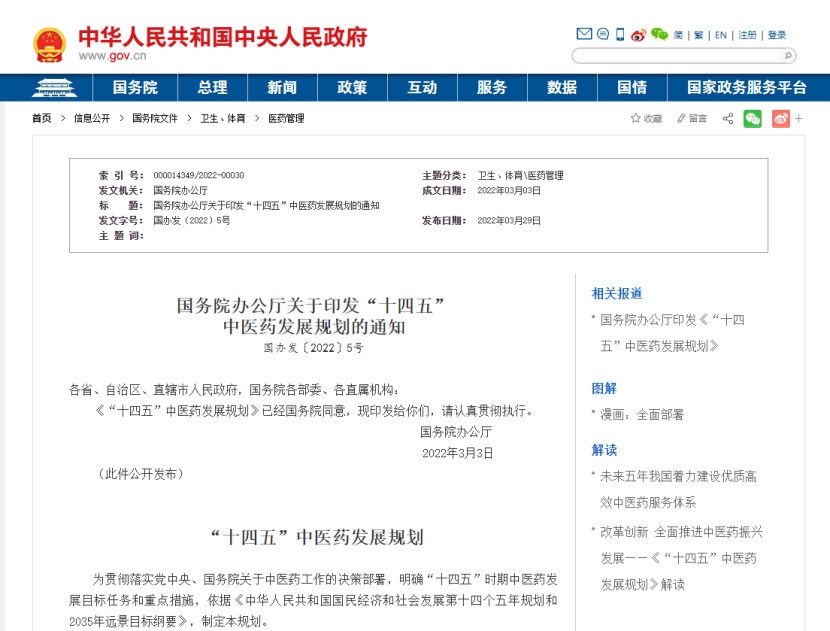Click the 登录 login link
This screenshot has width=830, height=631.
coord(775,33)
